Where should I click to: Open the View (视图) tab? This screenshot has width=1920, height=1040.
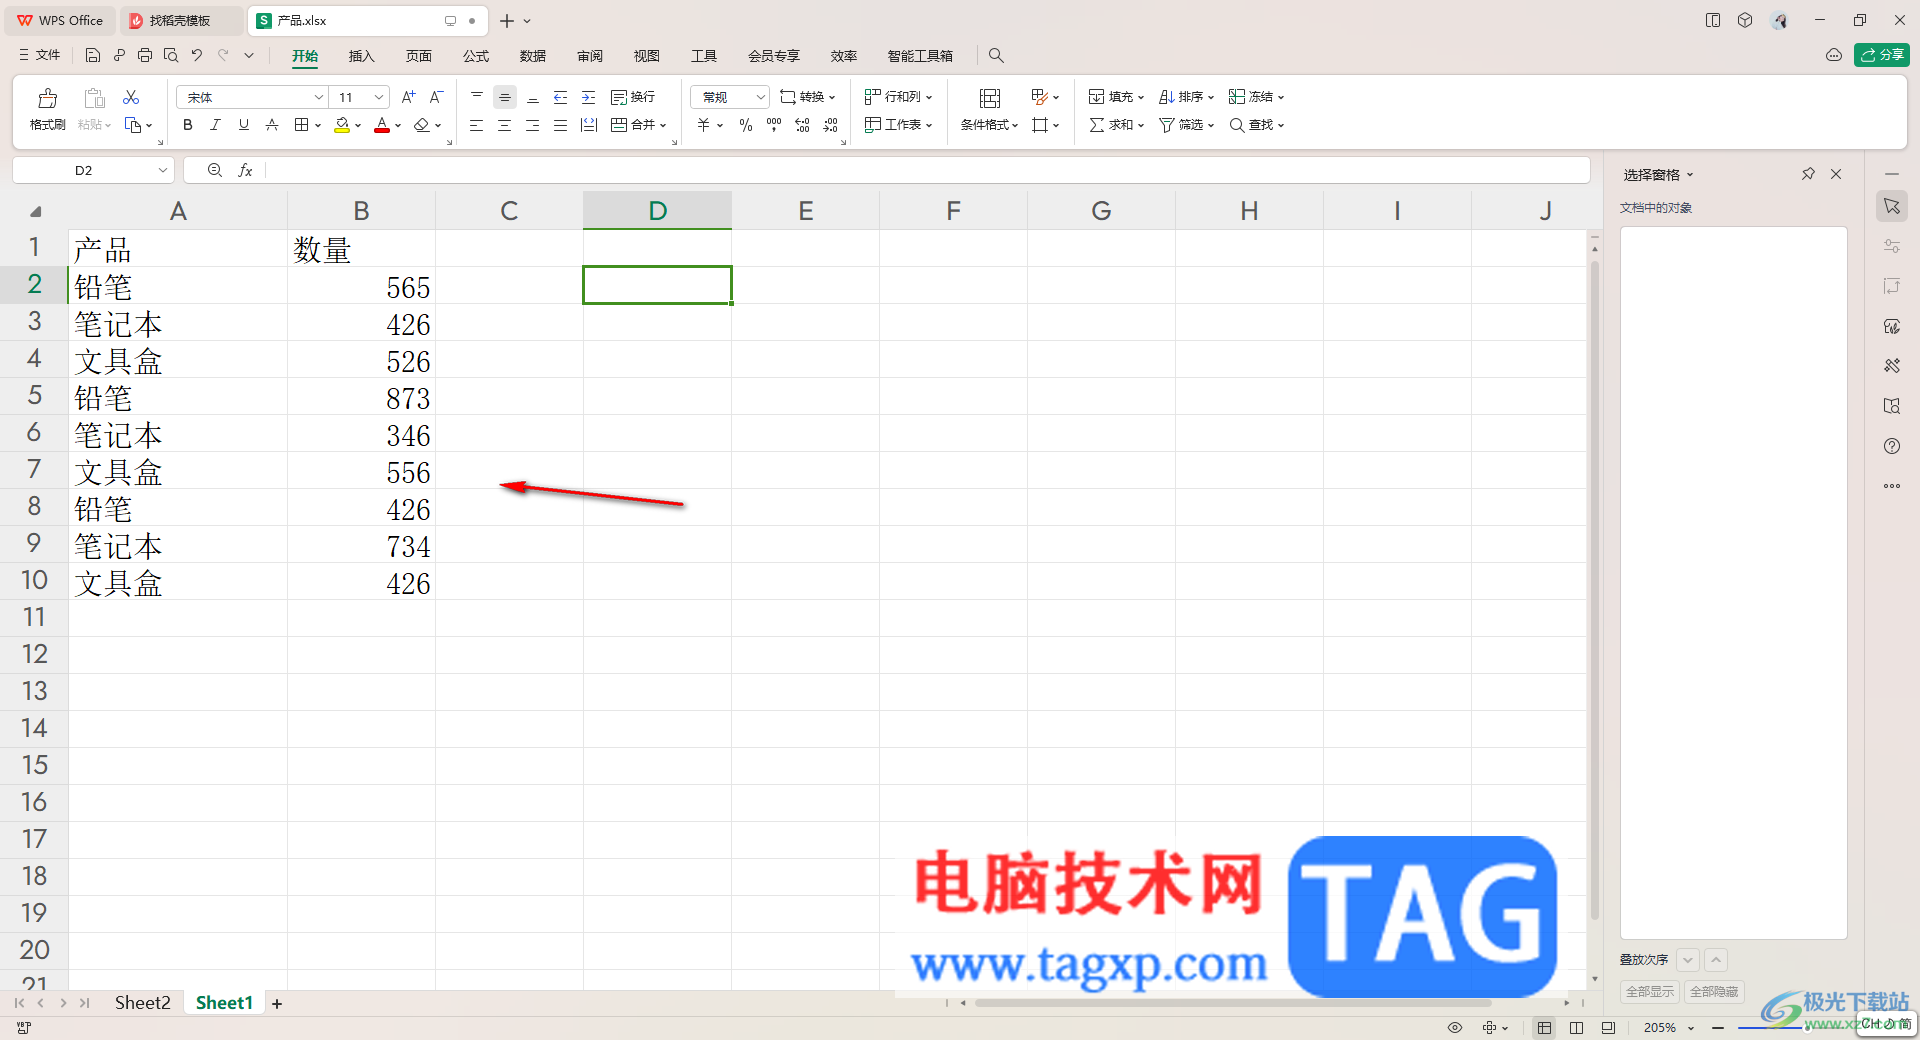[x=647, y=56]
